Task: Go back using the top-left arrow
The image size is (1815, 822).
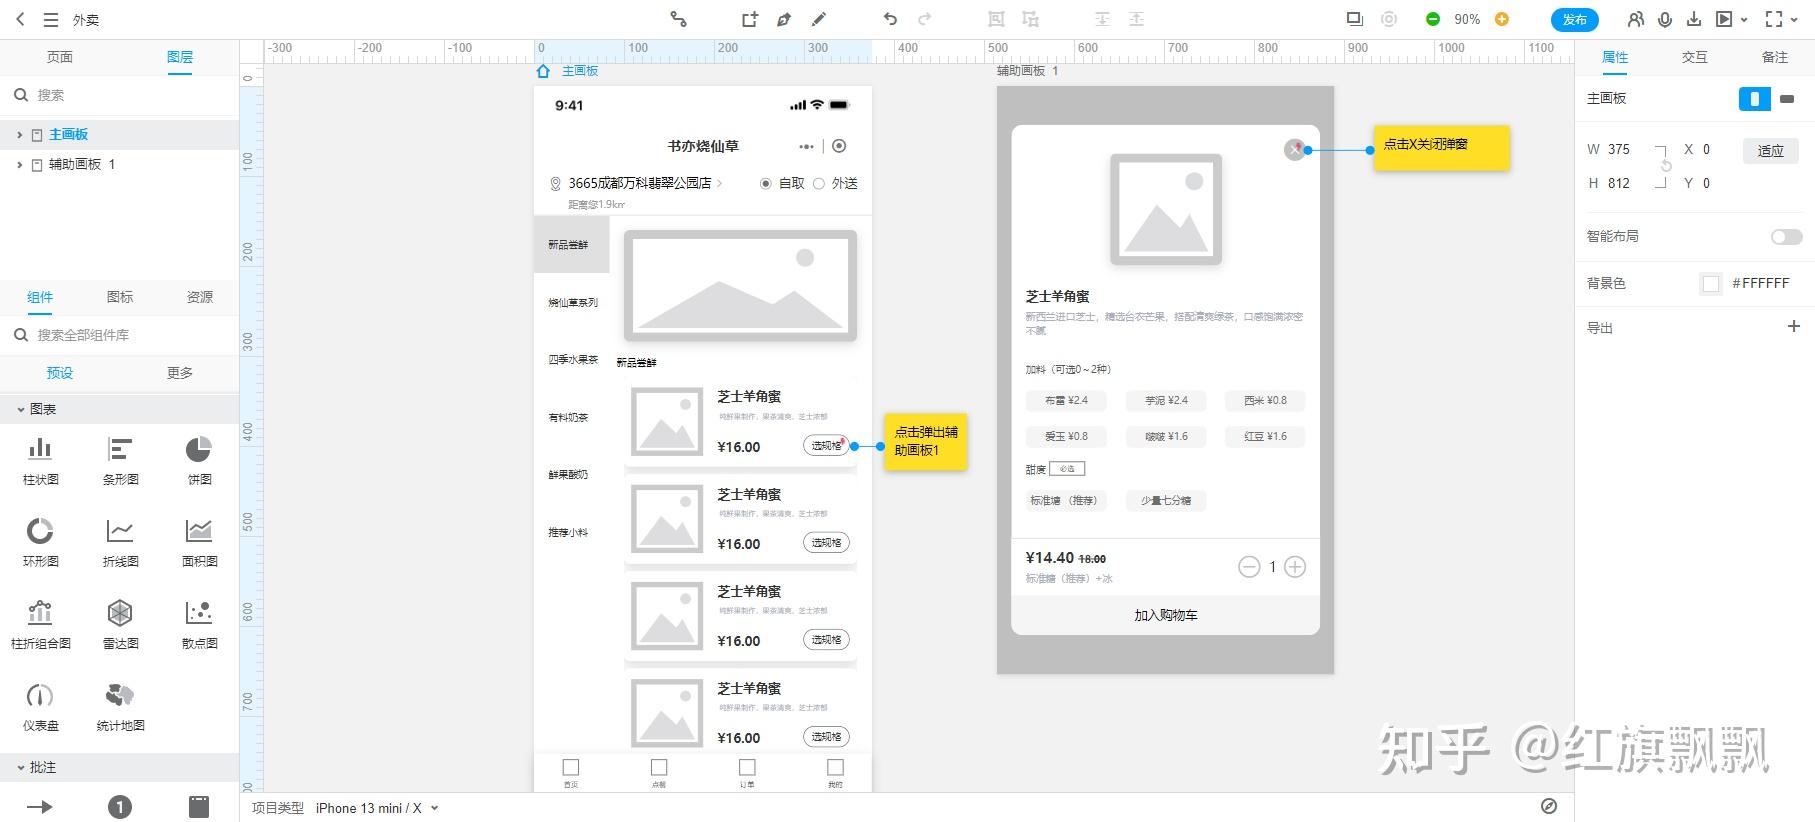Action: click(x=20, y=19)
